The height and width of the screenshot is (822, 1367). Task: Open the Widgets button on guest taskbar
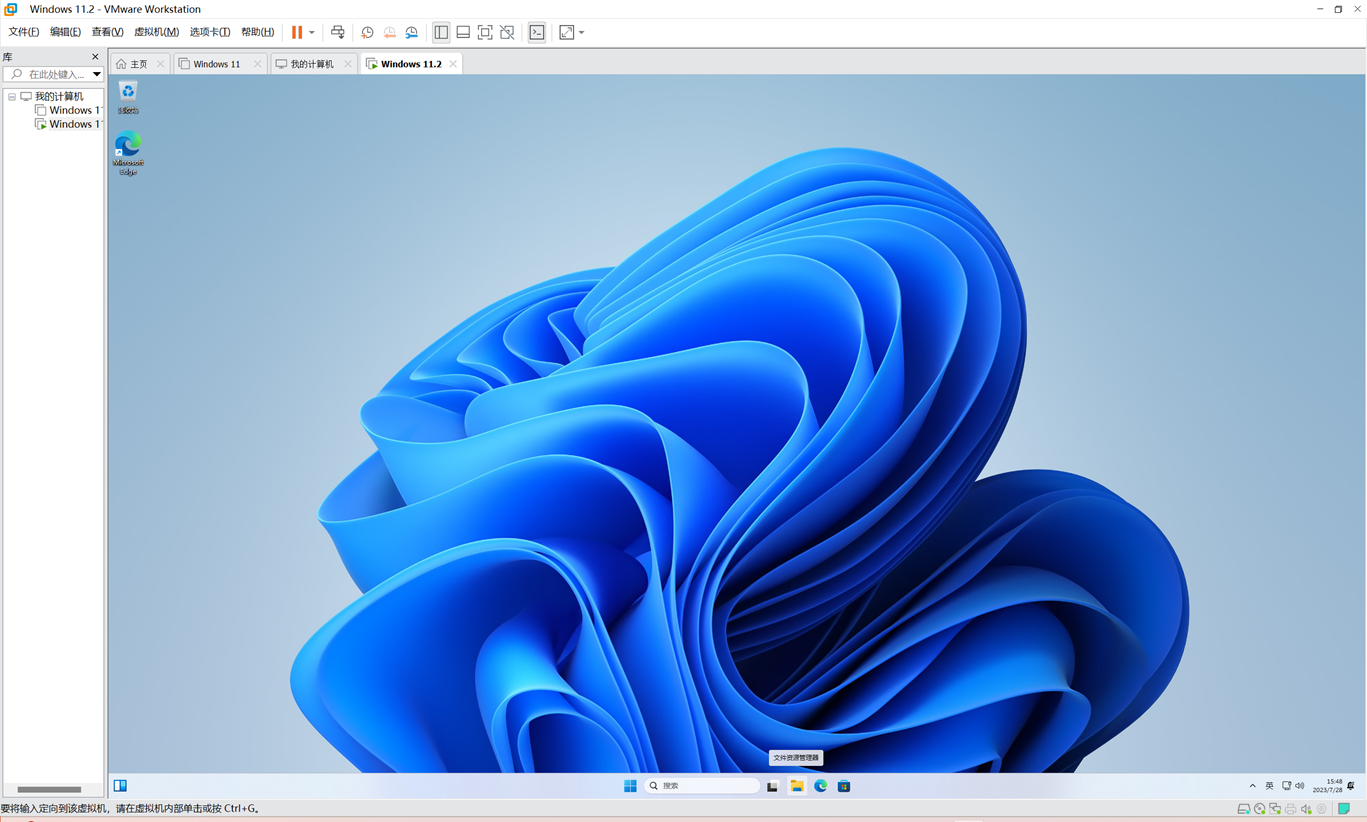[120, 786]
